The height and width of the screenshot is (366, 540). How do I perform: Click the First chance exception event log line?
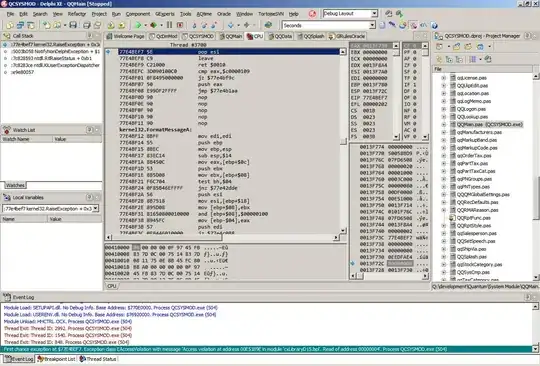(x=266, y=349)
